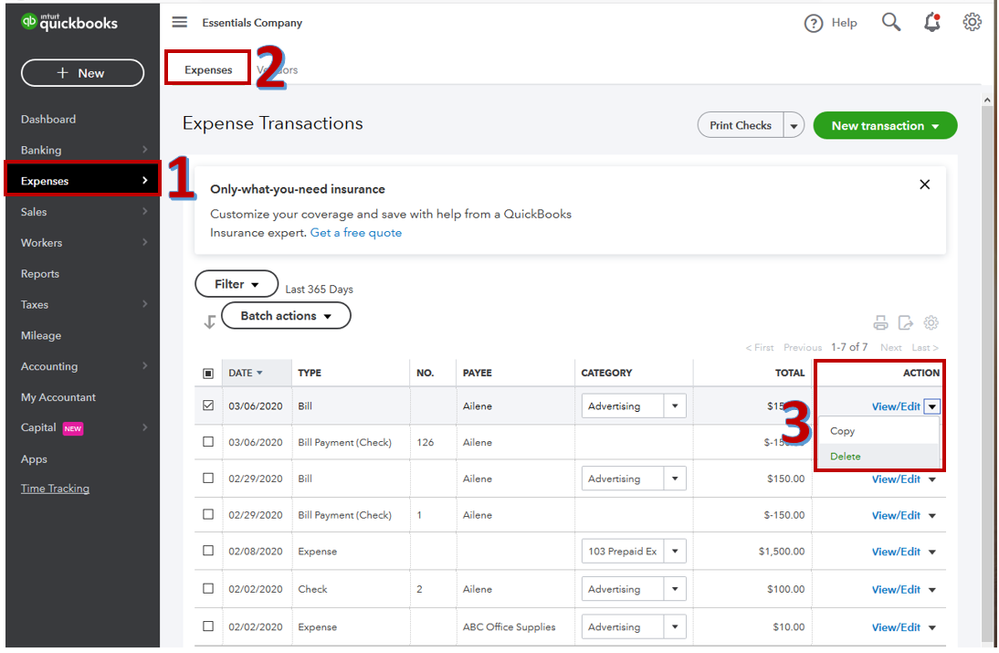The width and height of the screenshot is (999, 653).
Task: Open the hamburger navigation menu
Action: 180,22
